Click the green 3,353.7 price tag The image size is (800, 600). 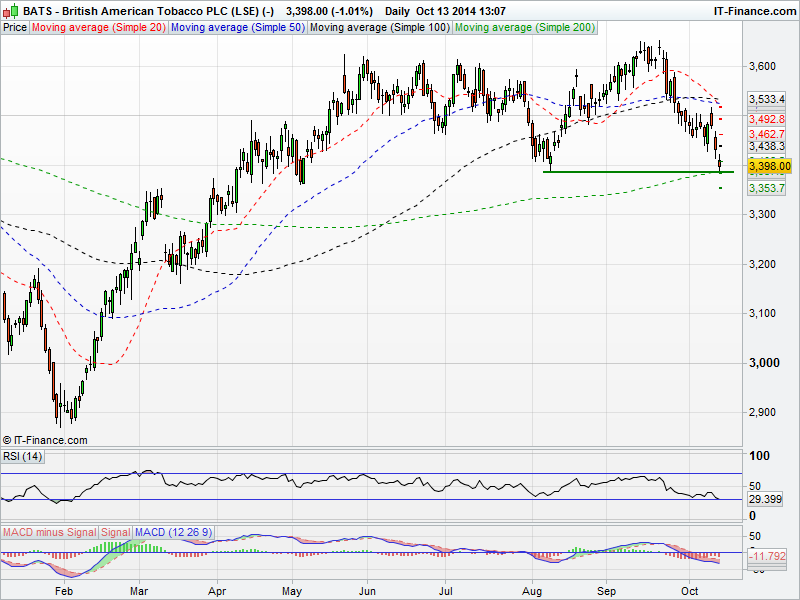point(767,188)
